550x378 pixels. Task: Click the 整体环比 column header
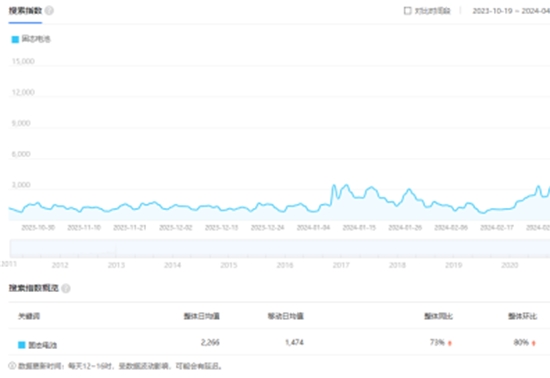(x=522, y=316)
